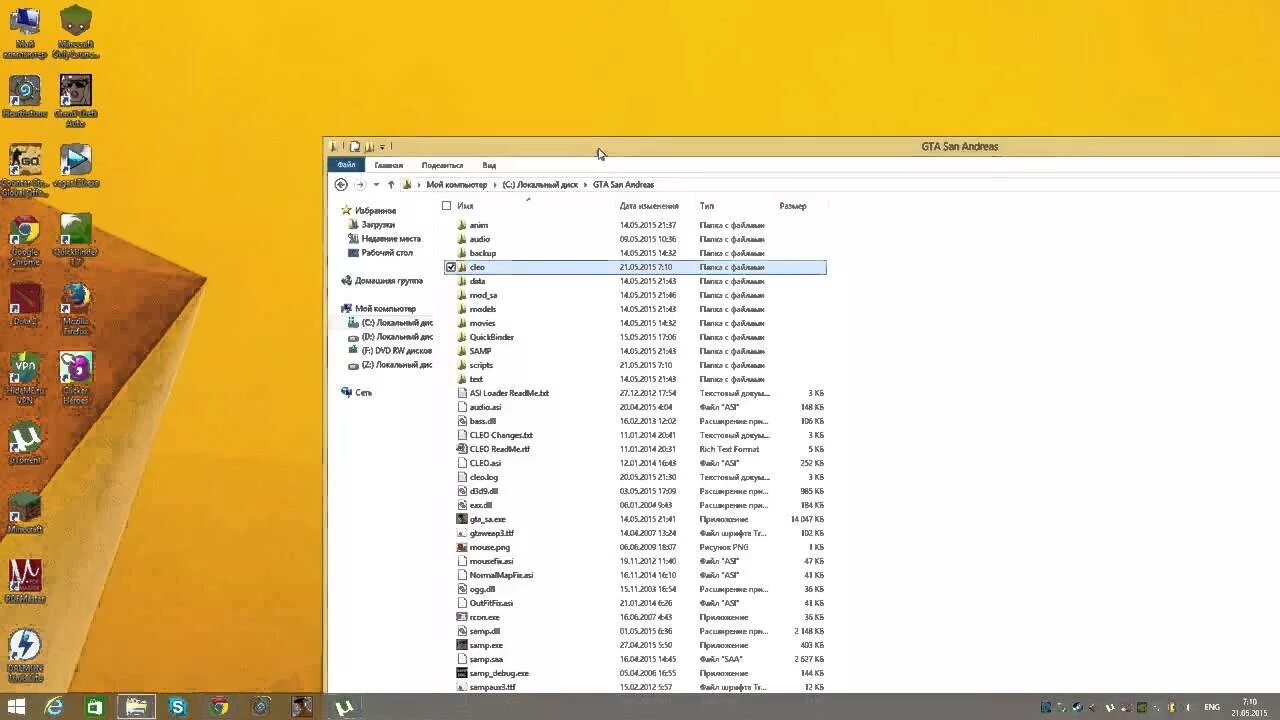Viewport: 1280px width, 720px height.
Task: Select Рабочий стол in the navigation pane
Action: (x=387, y=253)
